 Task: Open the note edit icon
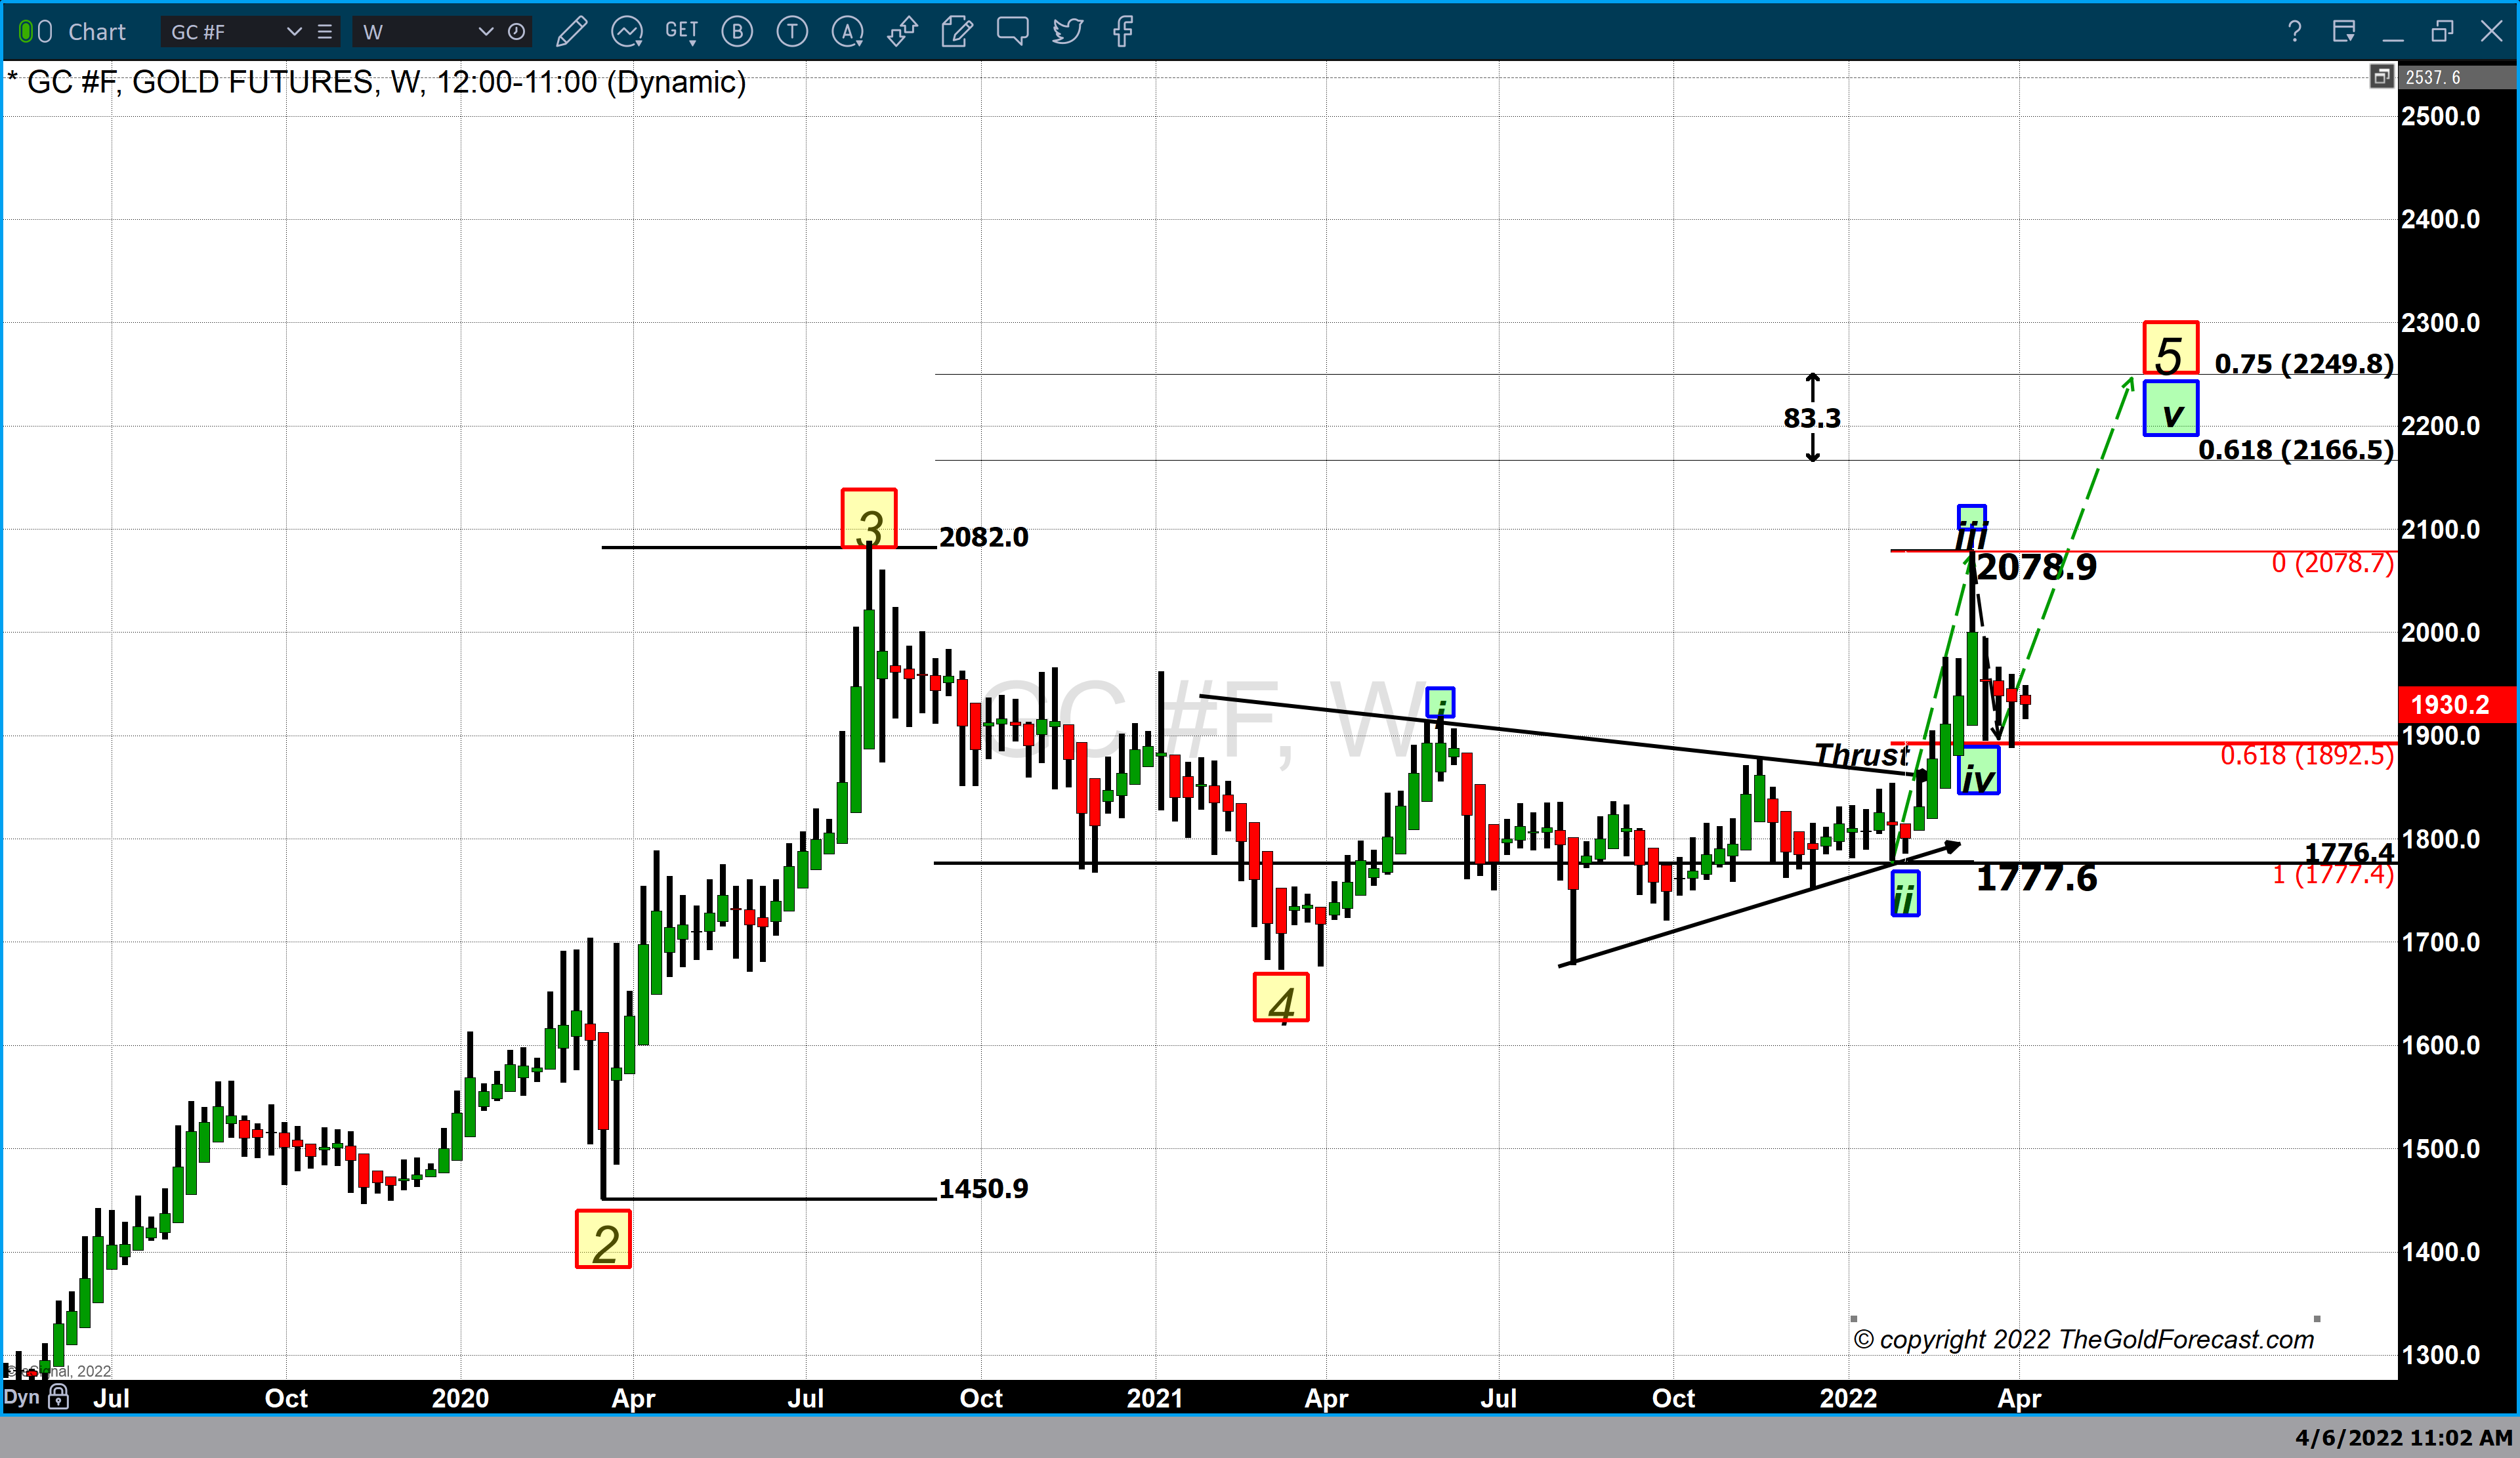[x=957, y=32]
